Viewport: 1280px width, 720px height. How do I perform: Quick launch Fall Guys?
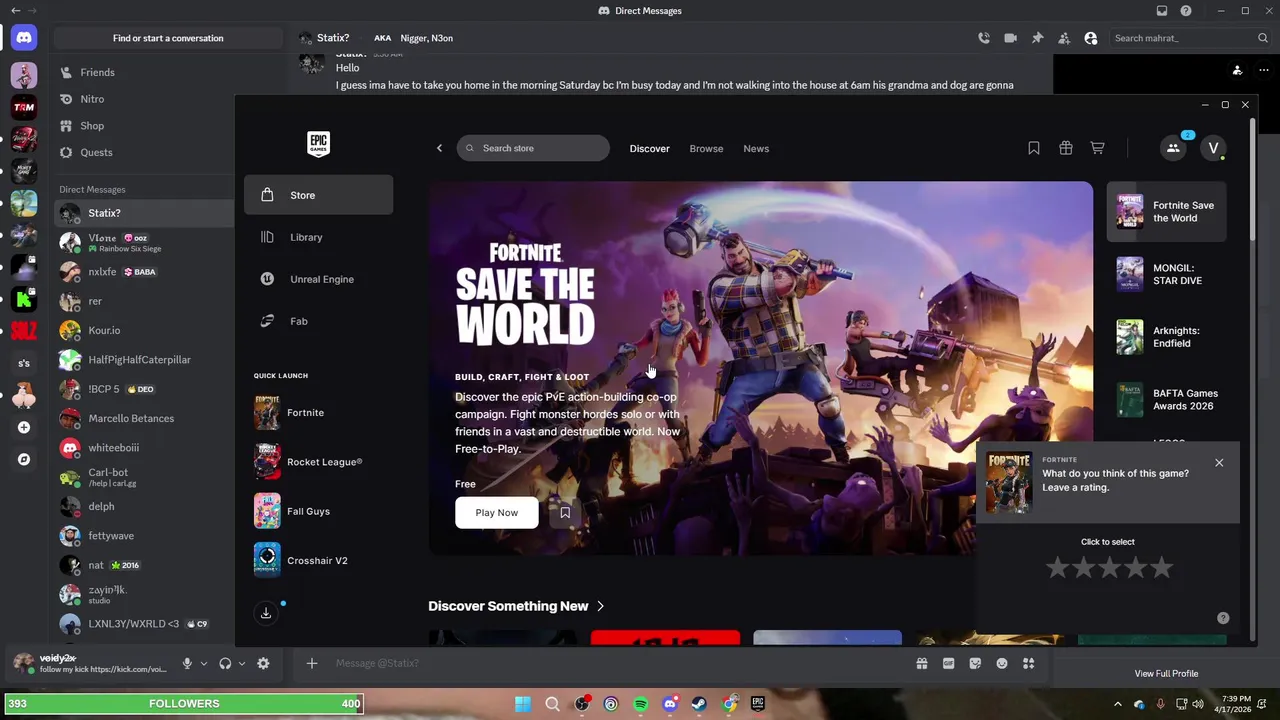click(318, 511)
